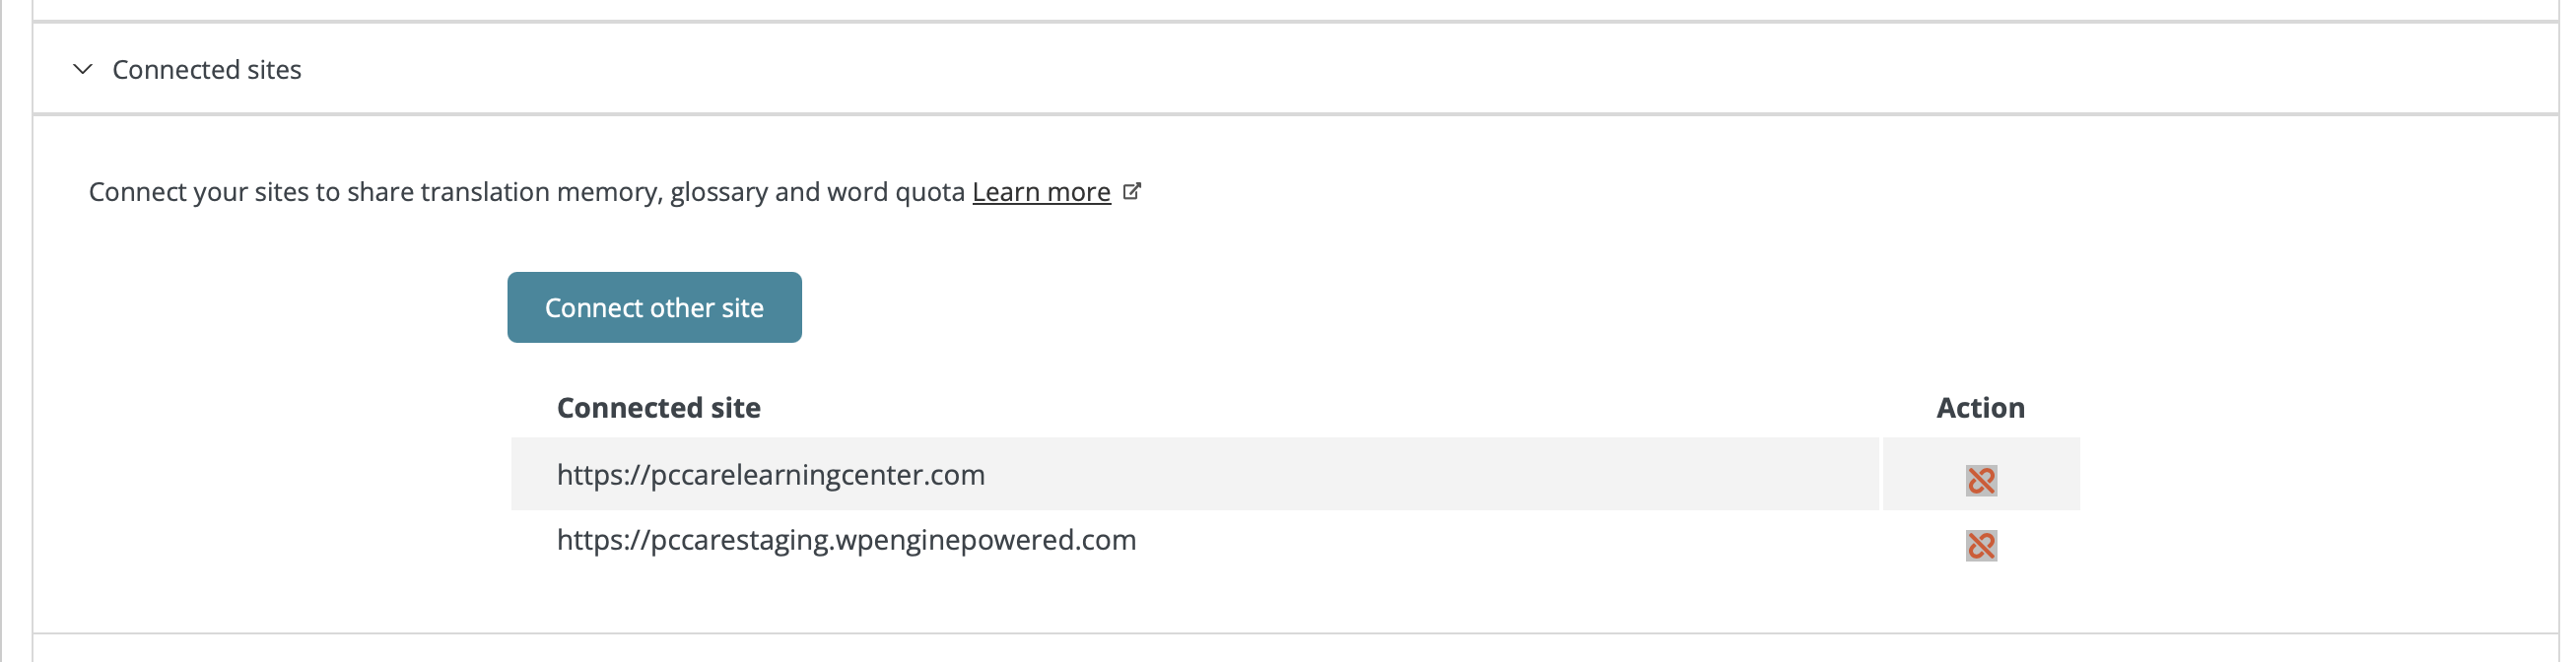Viewport: 2576px width, 662px height.
Task: Click gray Action cell around first unlink icon
Action: (x=2040, y=474)
